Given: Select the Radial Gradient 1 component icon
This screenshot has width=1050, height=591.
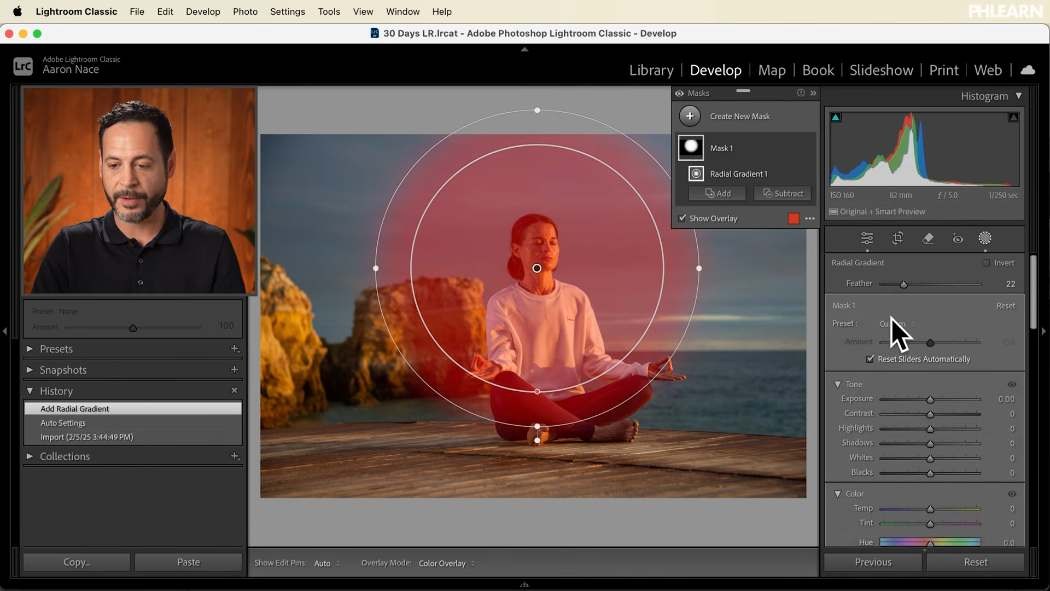Looking at the screenshot, I should point(696,173).
